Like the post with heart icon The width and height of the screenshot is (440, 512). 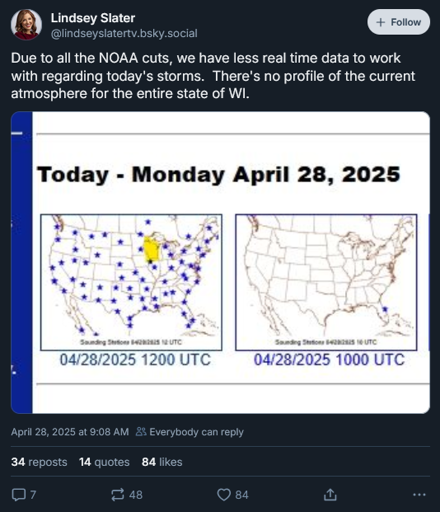point(224,495)
